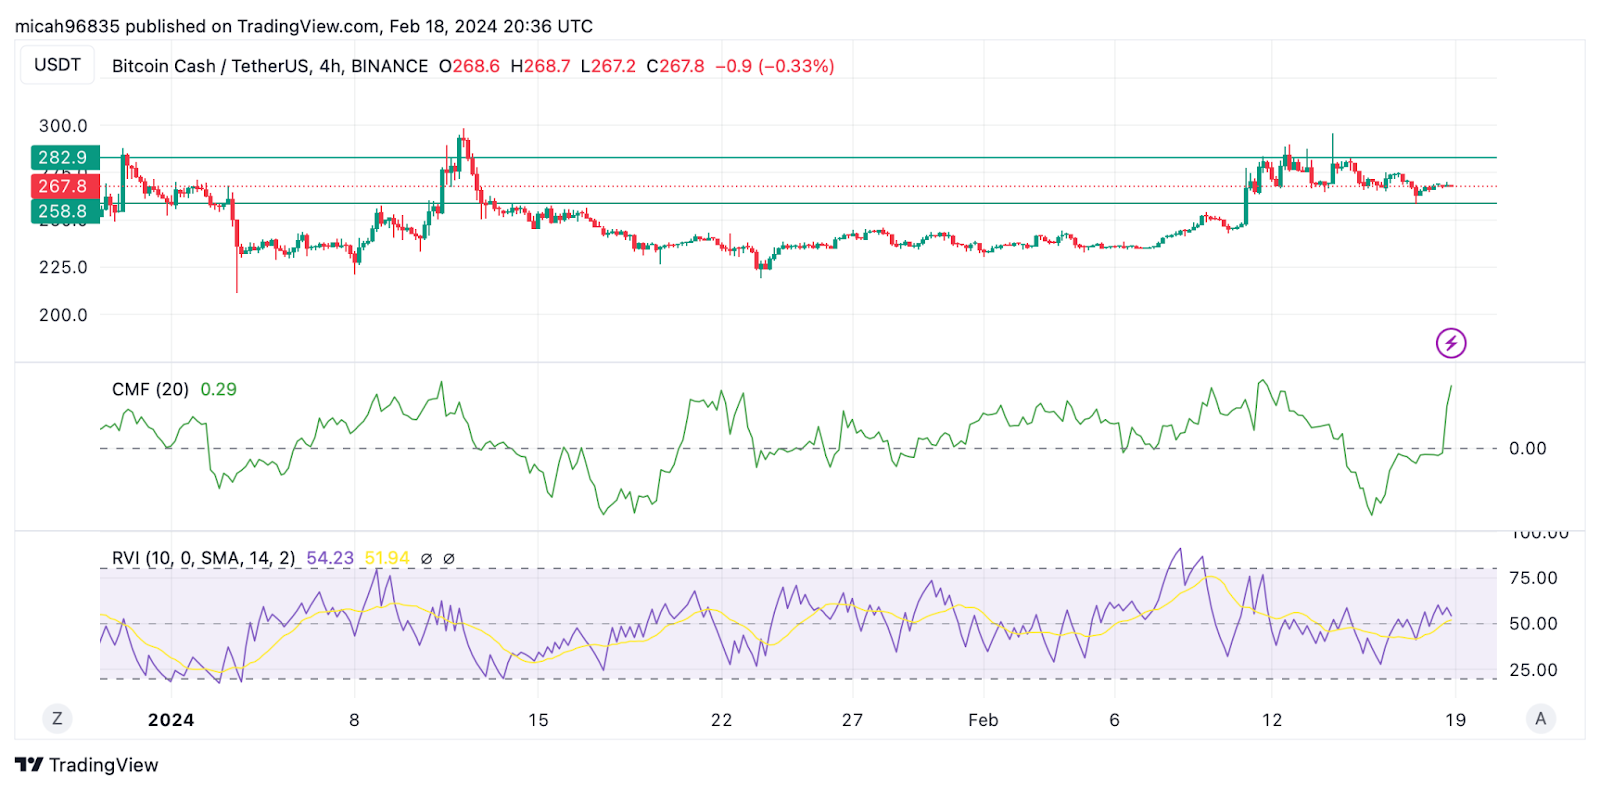Click the 300.0 price axis label
Viewport: 1600px width, 791px height.
(63, 126)
